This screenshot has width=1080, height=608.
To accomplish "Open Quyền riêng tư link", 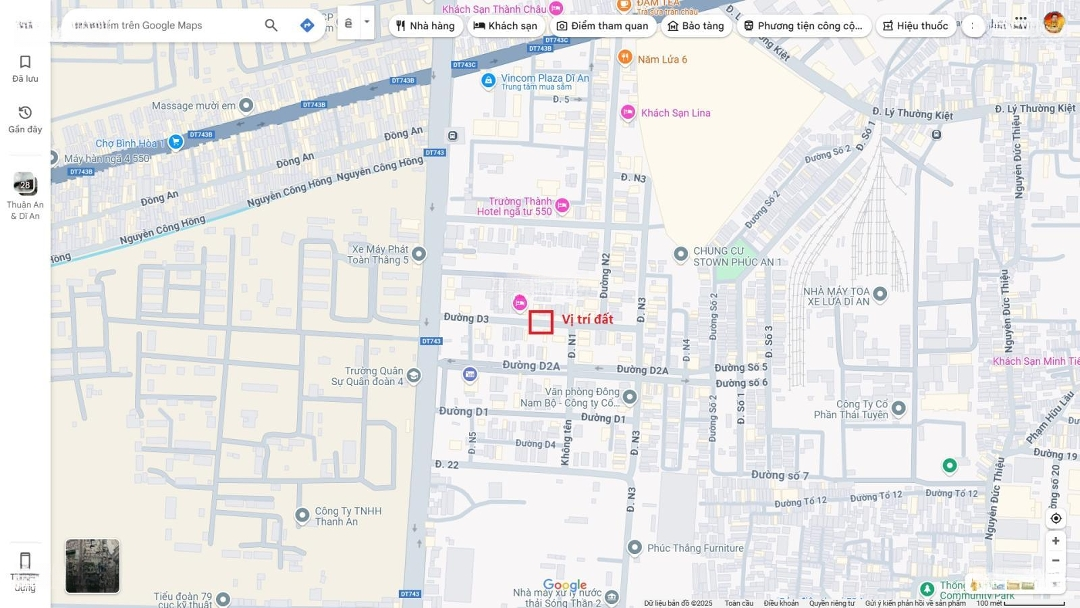I will 832,603.
